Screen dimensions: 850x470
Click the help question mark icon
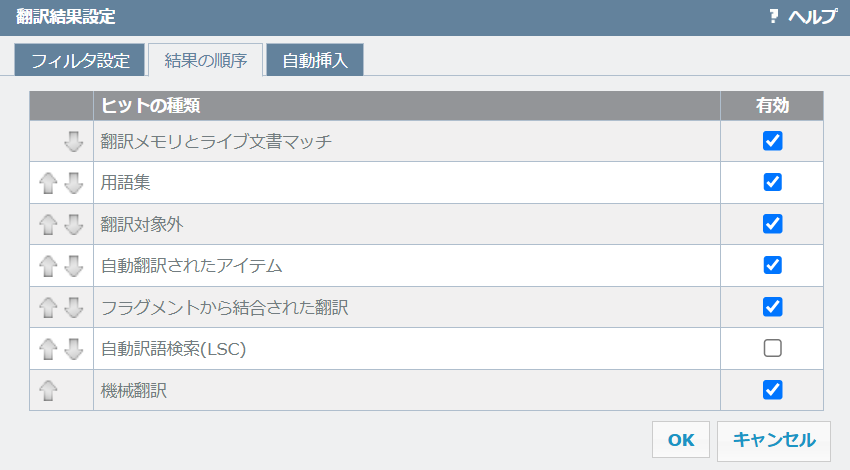click(773, 17)
